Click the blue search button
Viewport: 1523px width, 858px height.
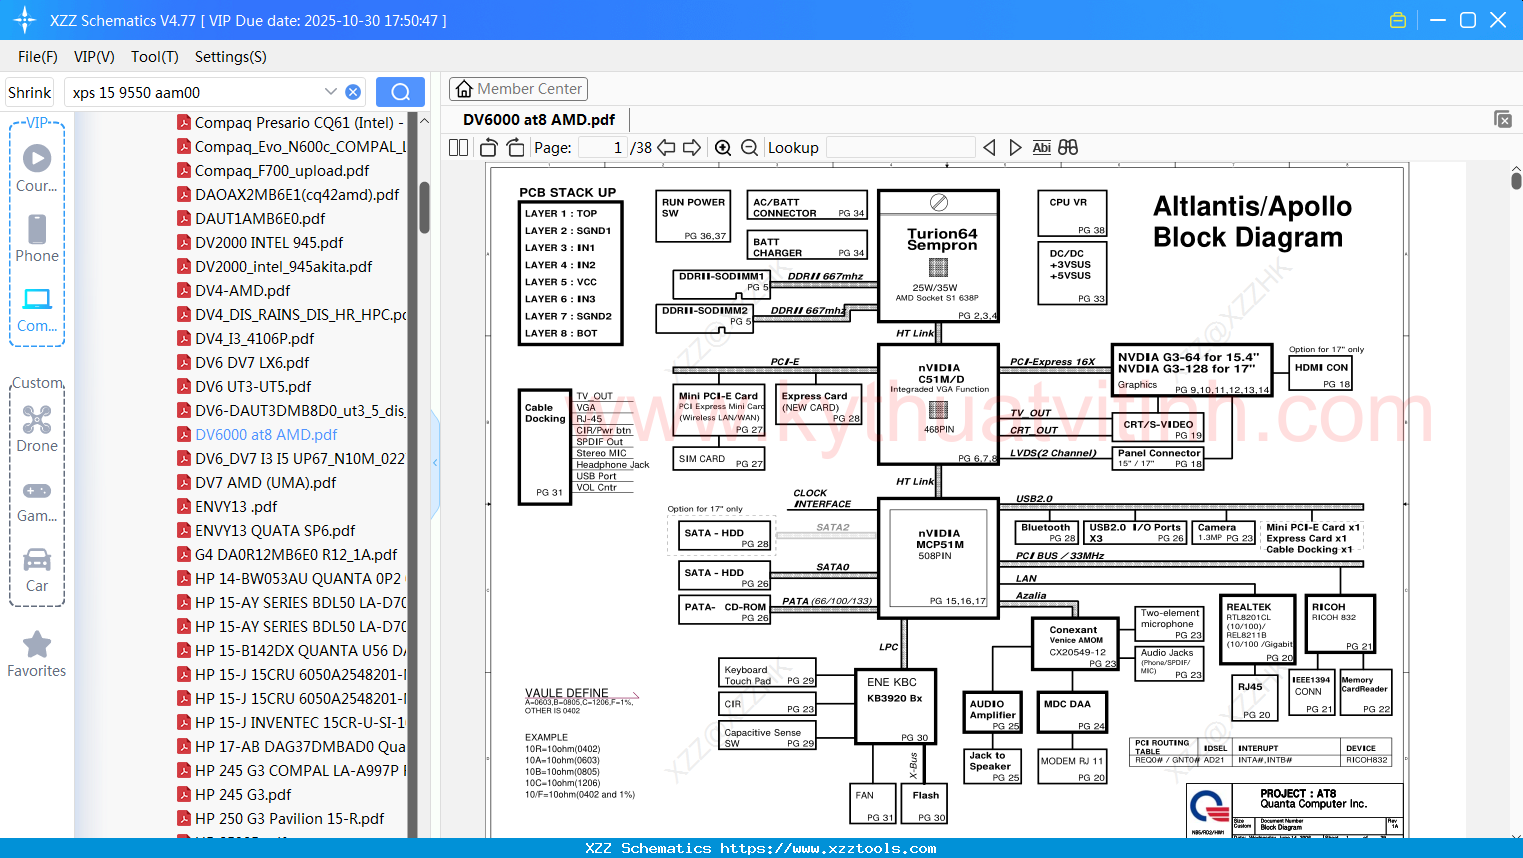click(400, 92)
